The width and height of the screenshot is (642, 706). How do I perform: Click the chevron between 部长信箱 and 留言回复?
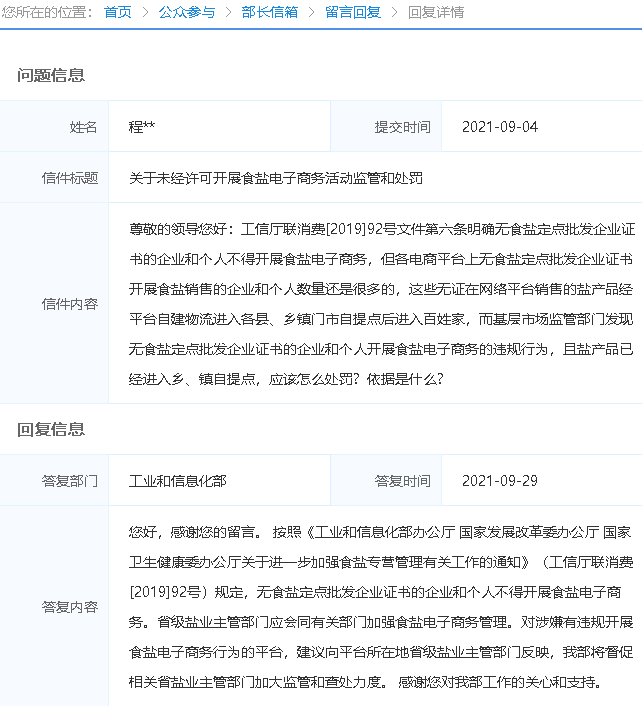311,13
